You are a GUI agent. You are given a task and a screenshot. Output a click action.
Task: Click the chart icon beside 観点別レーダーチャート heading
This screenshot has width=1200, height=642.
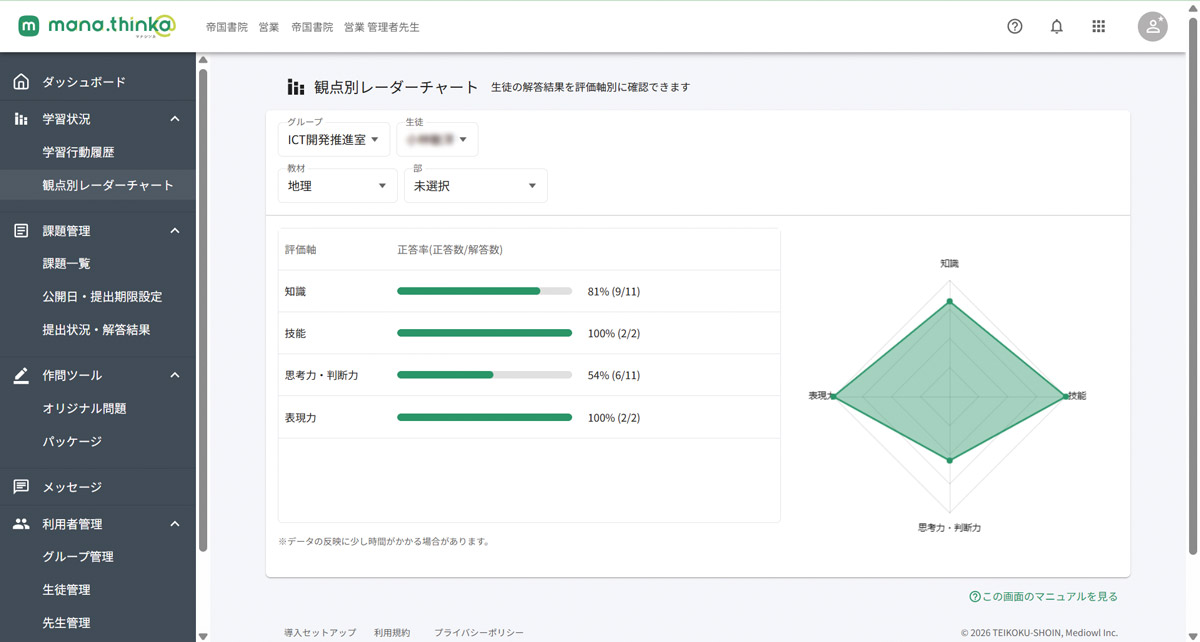click(x=296, y=87)
